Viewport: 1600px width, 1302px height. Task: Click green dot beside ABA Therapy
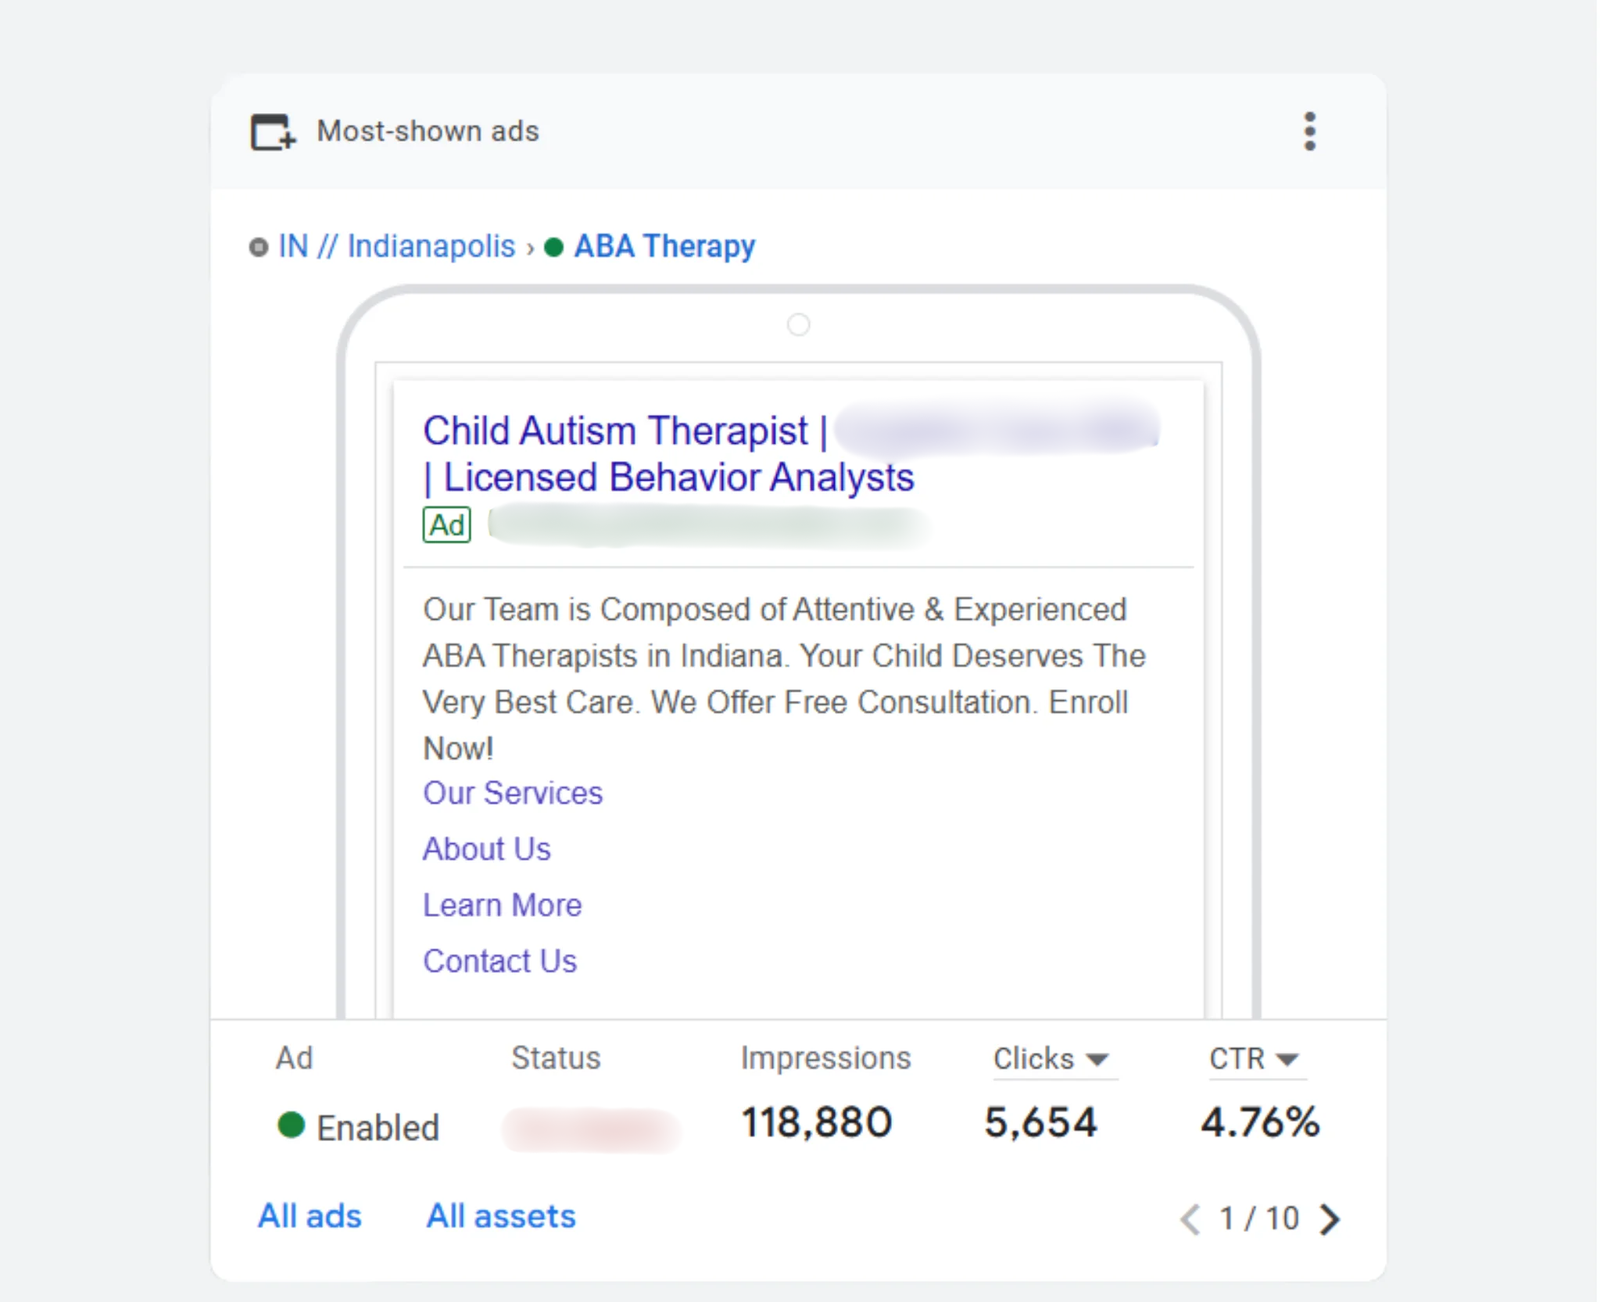(554, 247)
